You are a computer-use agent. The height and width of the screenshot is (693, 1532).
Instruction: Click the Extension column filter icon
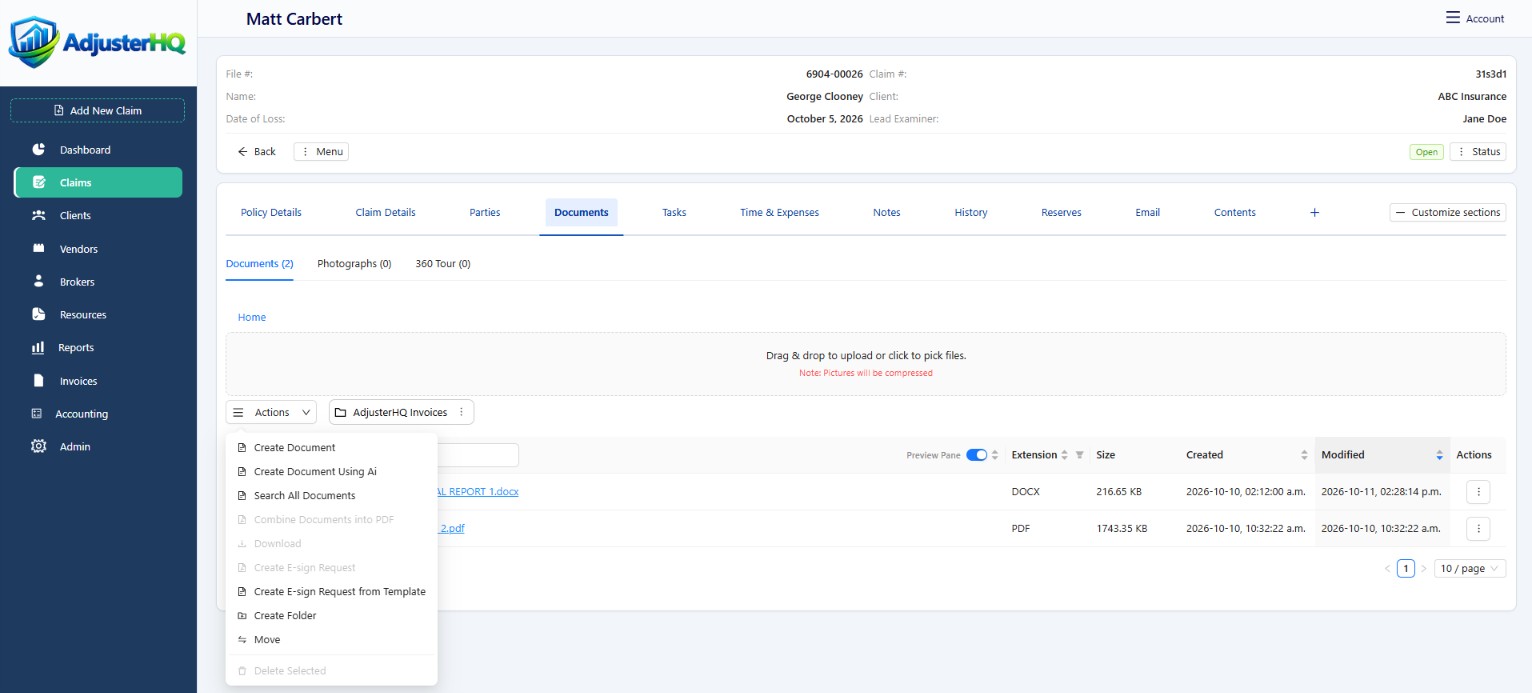click(x=1079, y=455)
